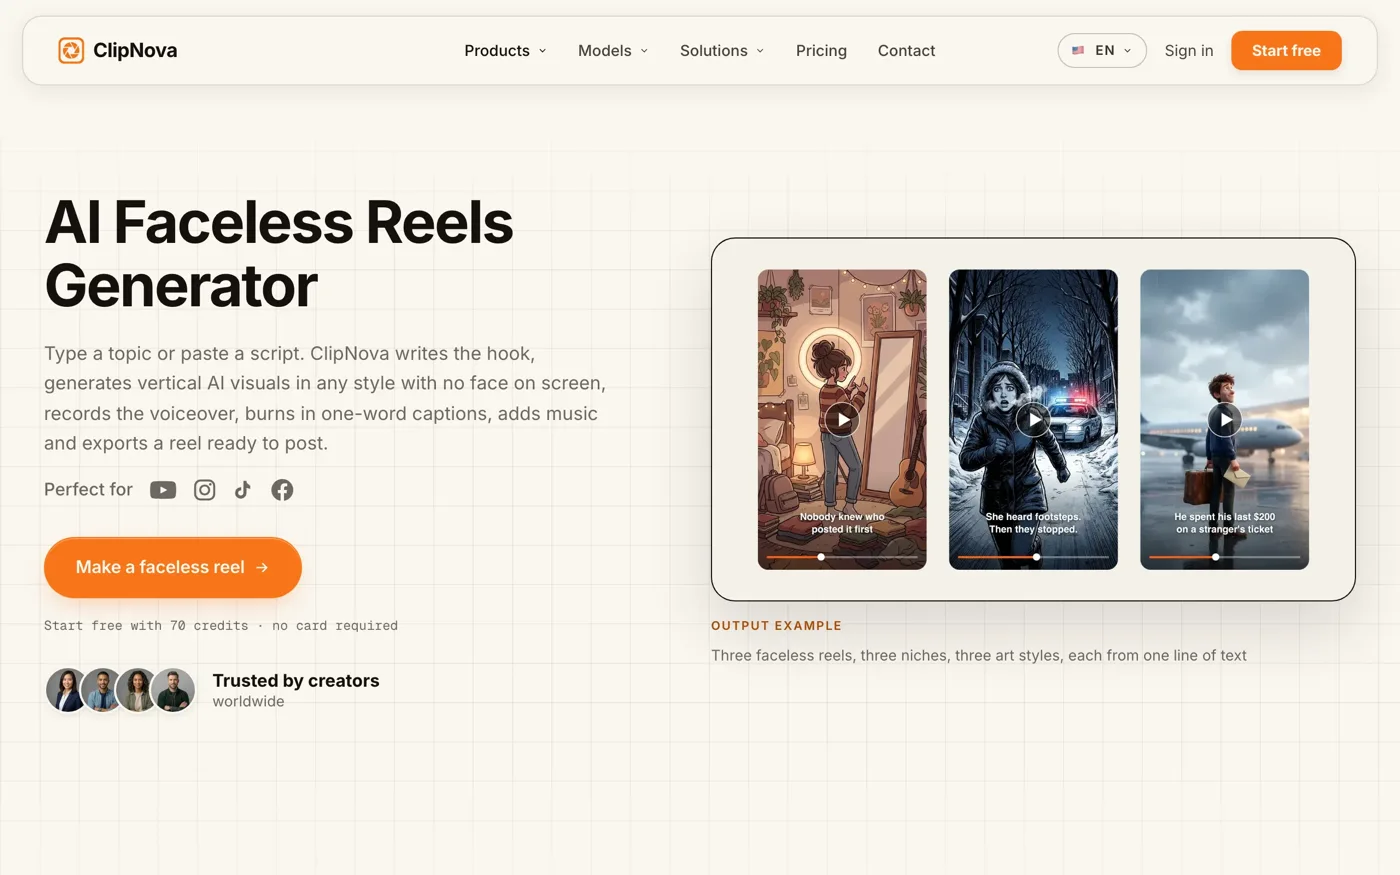The height and width of the screenshot is (875, 1400).
Task: Go to the Pricing page
Action: (x=821, y=50)
